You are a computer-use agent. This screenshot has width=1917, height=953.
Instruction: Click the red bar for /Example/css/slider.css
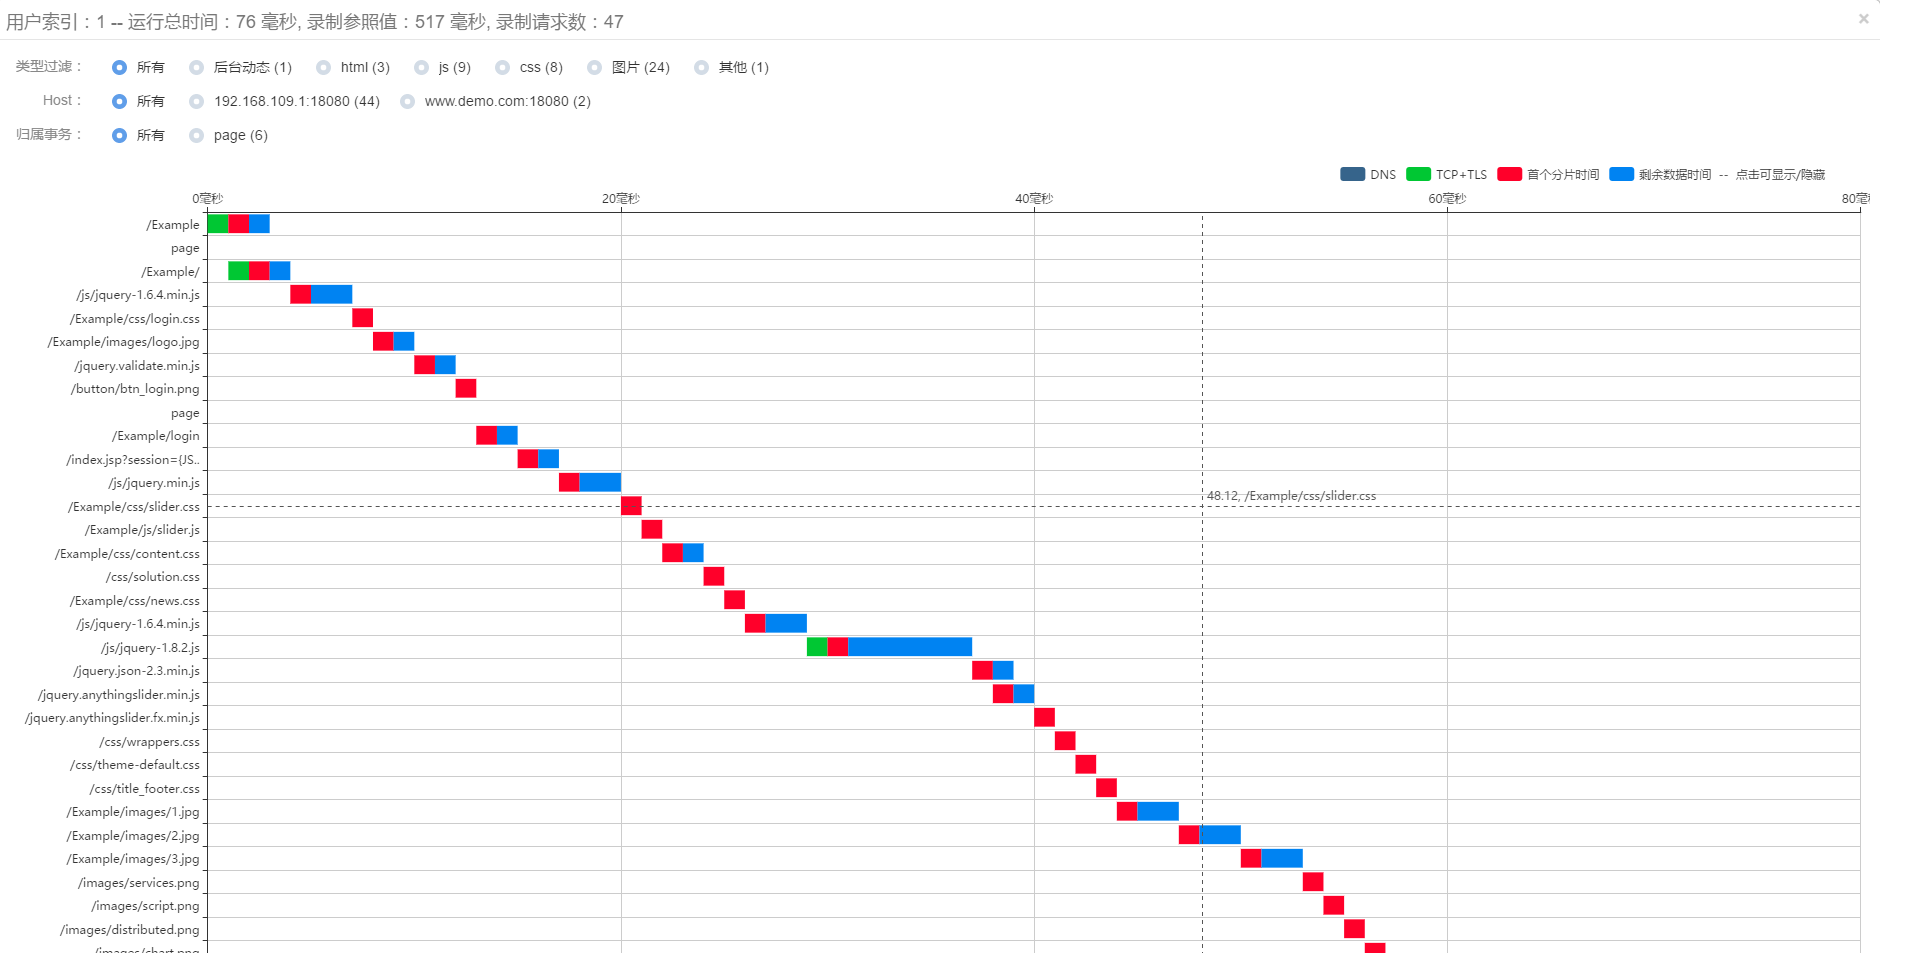click(631, 506)
